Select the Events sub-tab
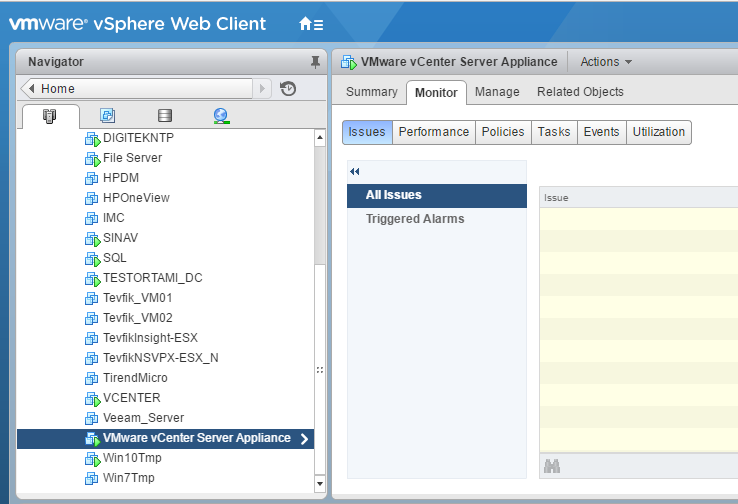The width and height of the screenshot is (738, 504). 602,132
